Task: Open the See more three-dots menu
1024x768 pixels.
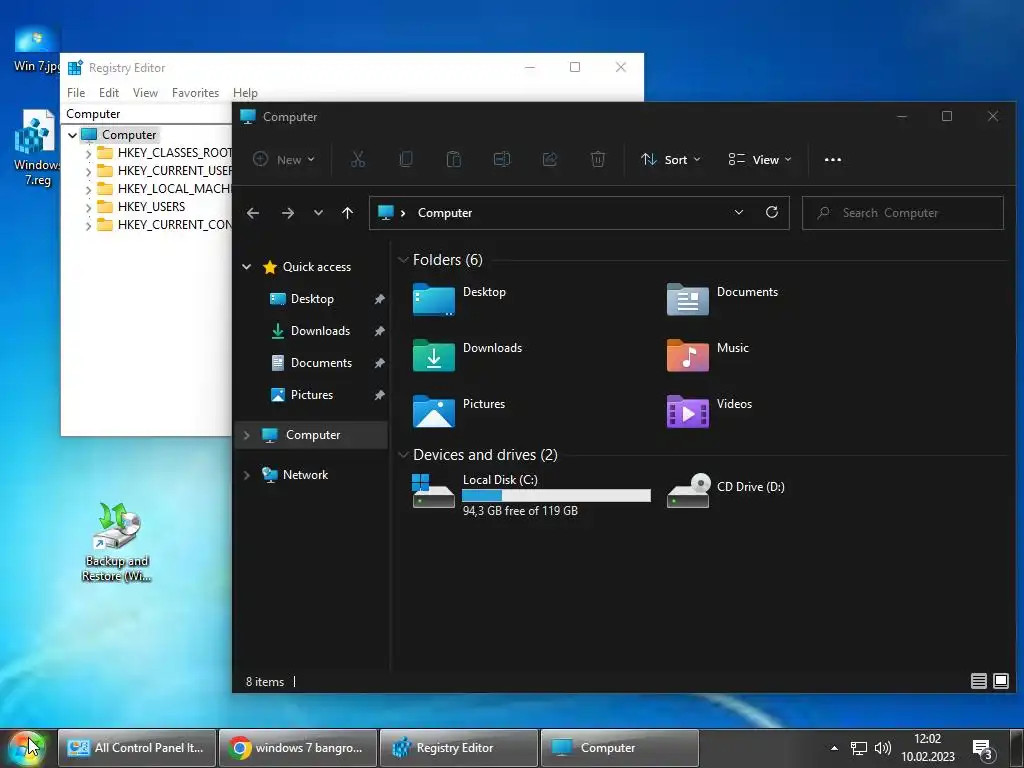Action: tap(833, 159)
